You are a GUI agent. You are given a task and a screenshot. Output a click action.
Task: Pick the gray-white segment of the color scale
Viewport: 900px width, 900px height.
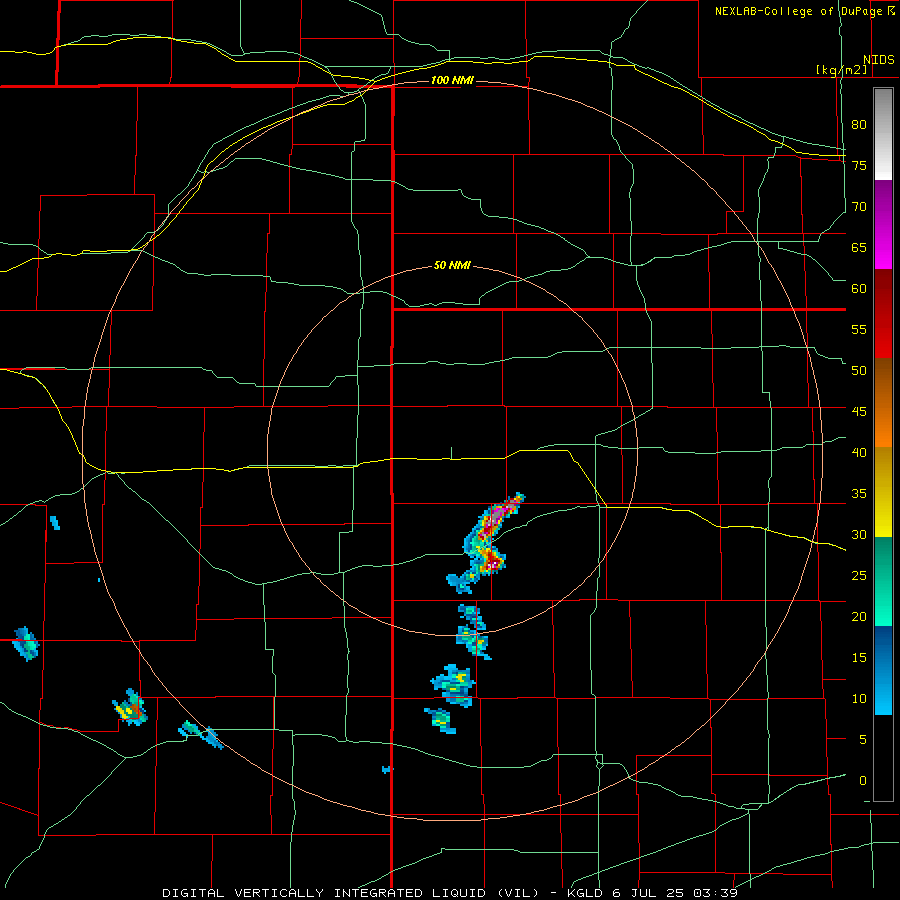point(883,134)
